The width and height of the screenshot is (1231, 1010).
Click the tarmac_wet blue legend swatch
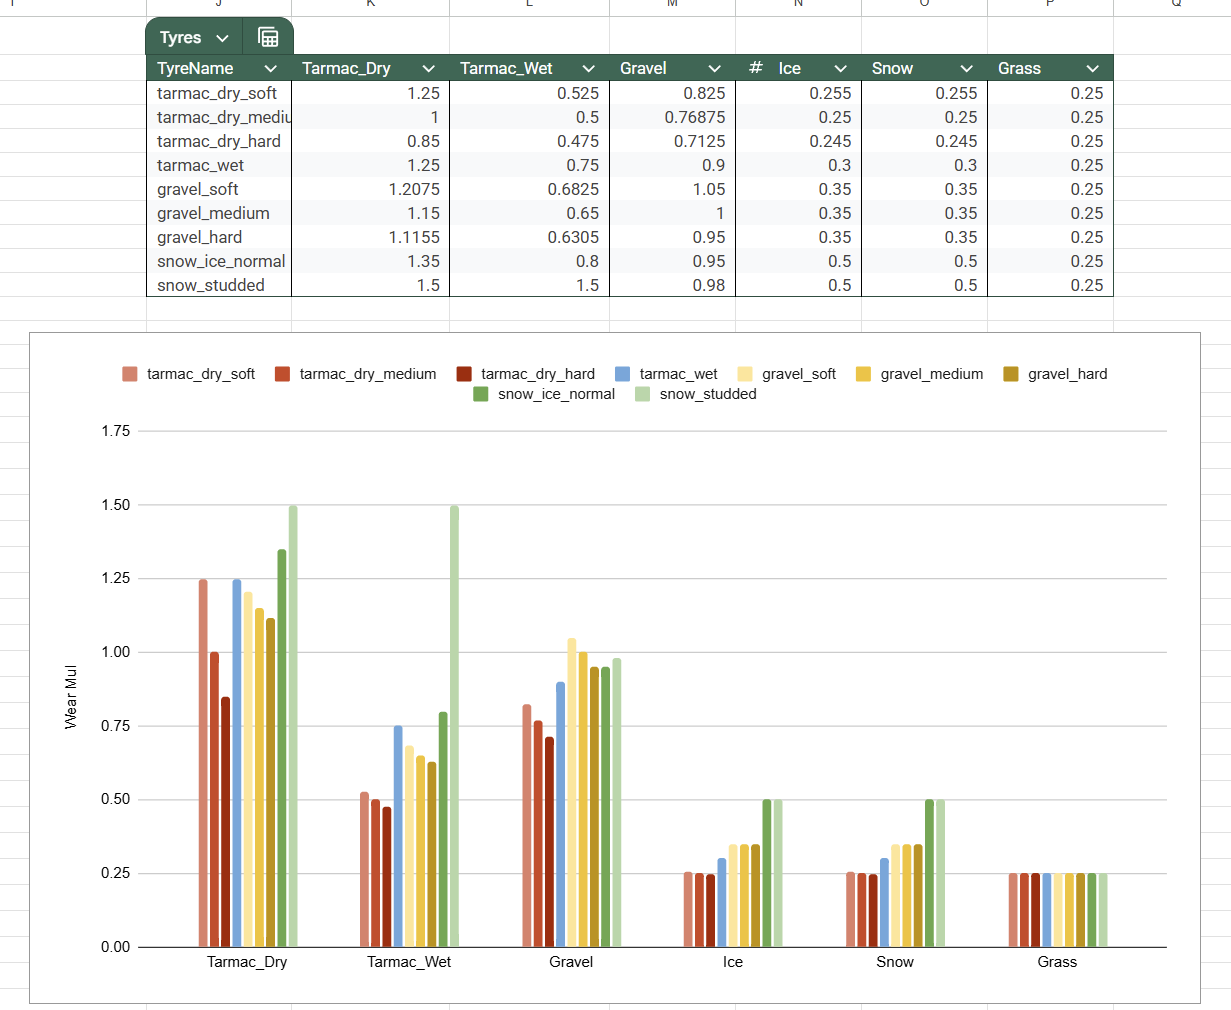tap(623, 374)
